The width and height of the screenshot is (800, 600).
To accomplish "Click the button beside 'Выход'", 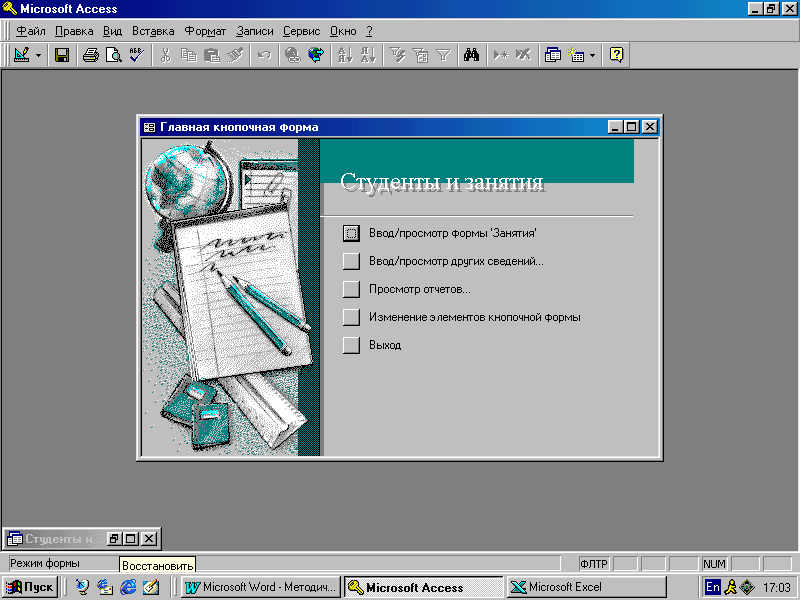I will 351,345.
